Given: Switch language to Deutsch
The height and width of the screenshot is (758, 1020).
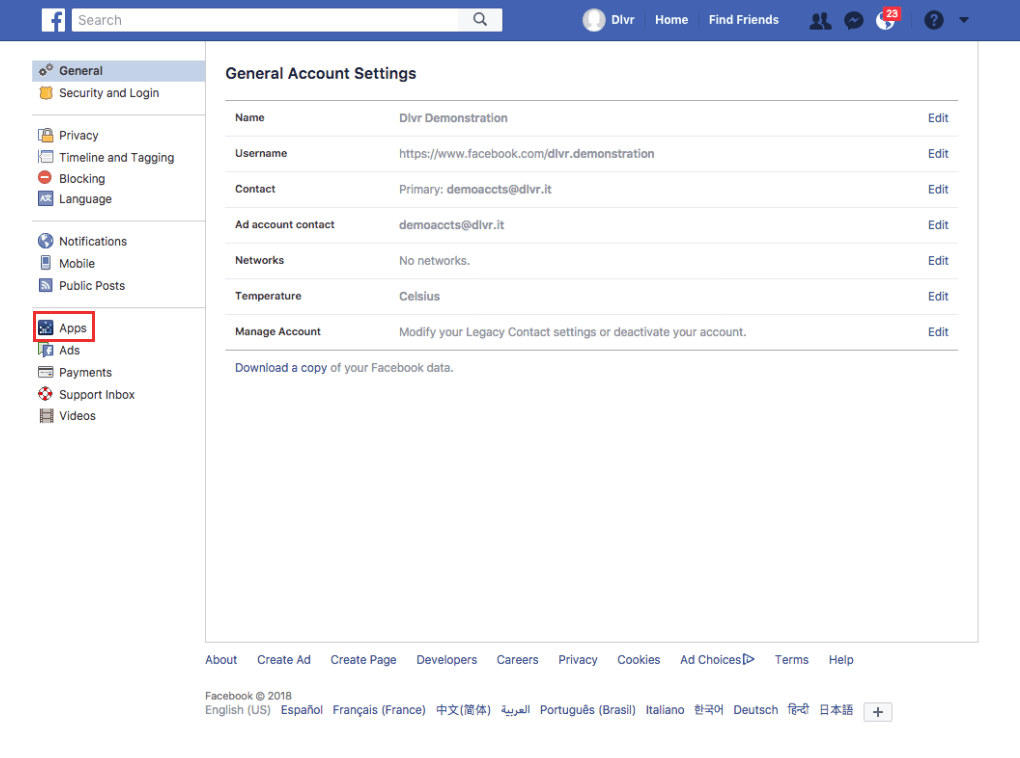Looking at the screenshot, I should click(x=755, y=710).
